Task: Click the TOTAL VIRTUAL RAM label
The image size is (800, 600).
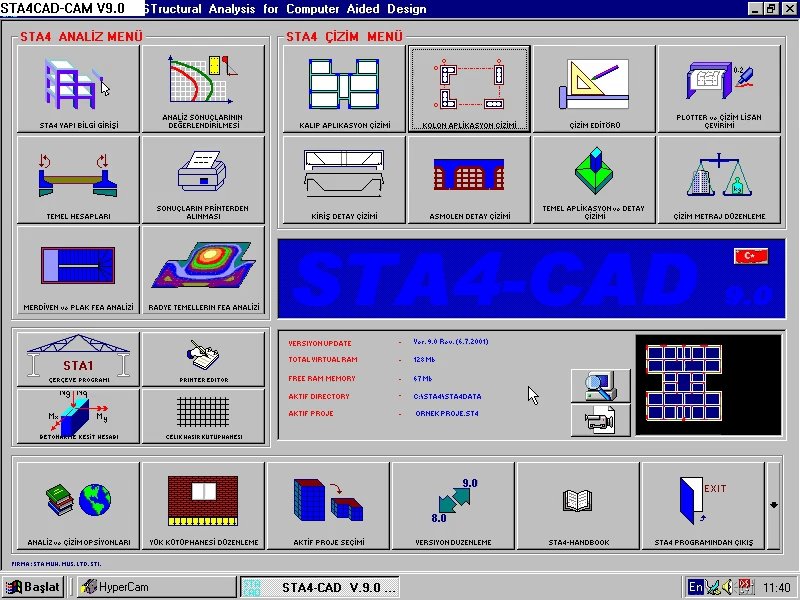Action: (x=323, y=360)
